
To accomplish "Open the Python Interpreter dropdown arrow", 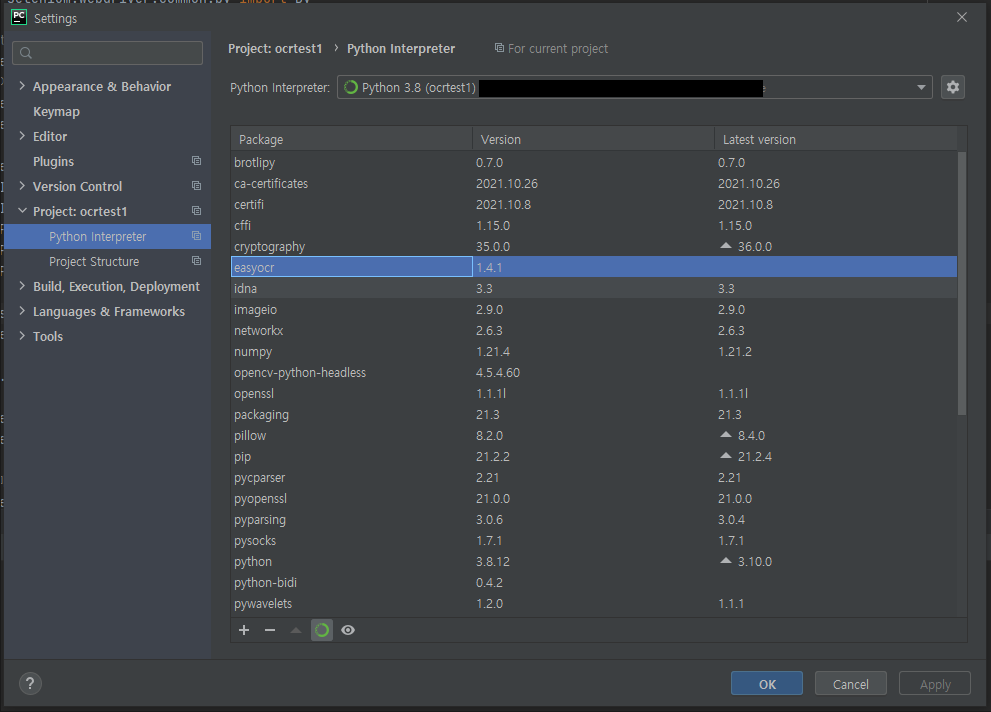I will coord(921,87).
